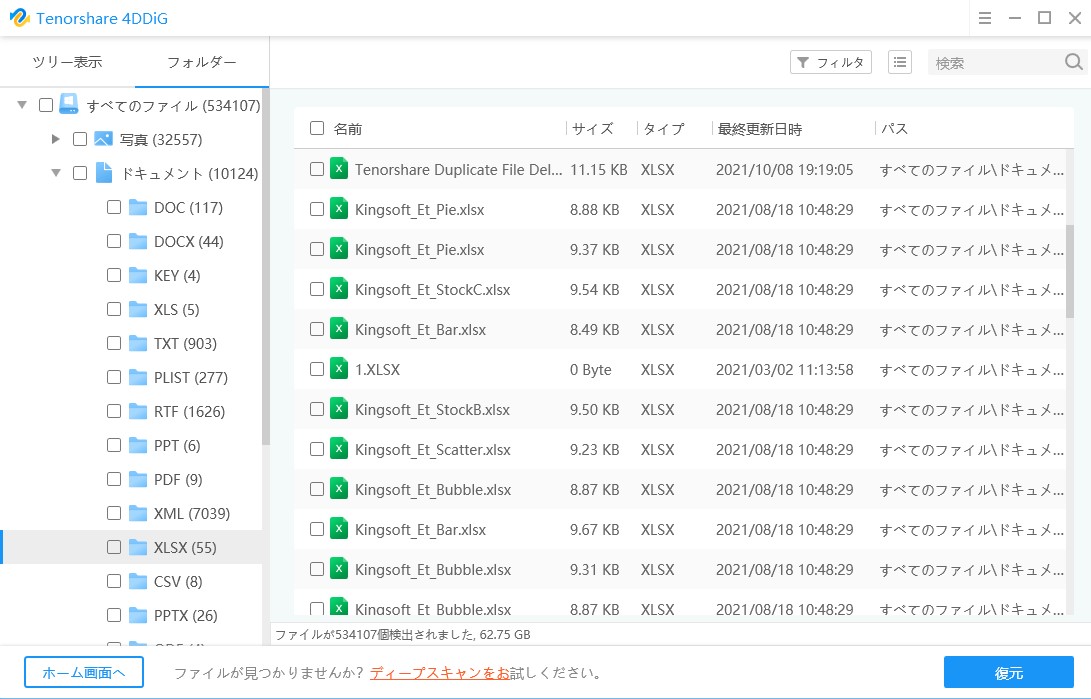Switch to フォルダー tab
The height and width of the screenshot is (699, 1091).
[x=202, y=62]
